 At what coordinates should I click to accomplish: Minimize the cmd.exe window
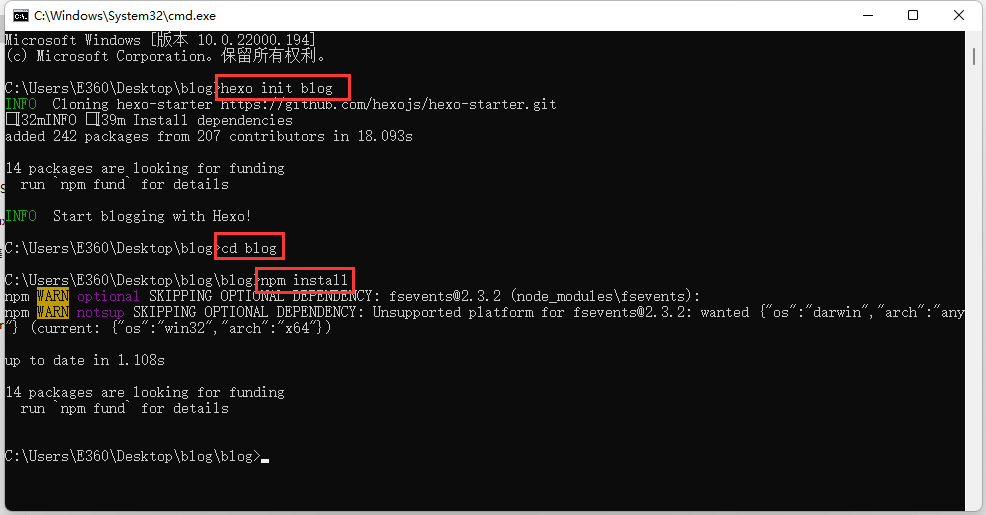point(868,15)
